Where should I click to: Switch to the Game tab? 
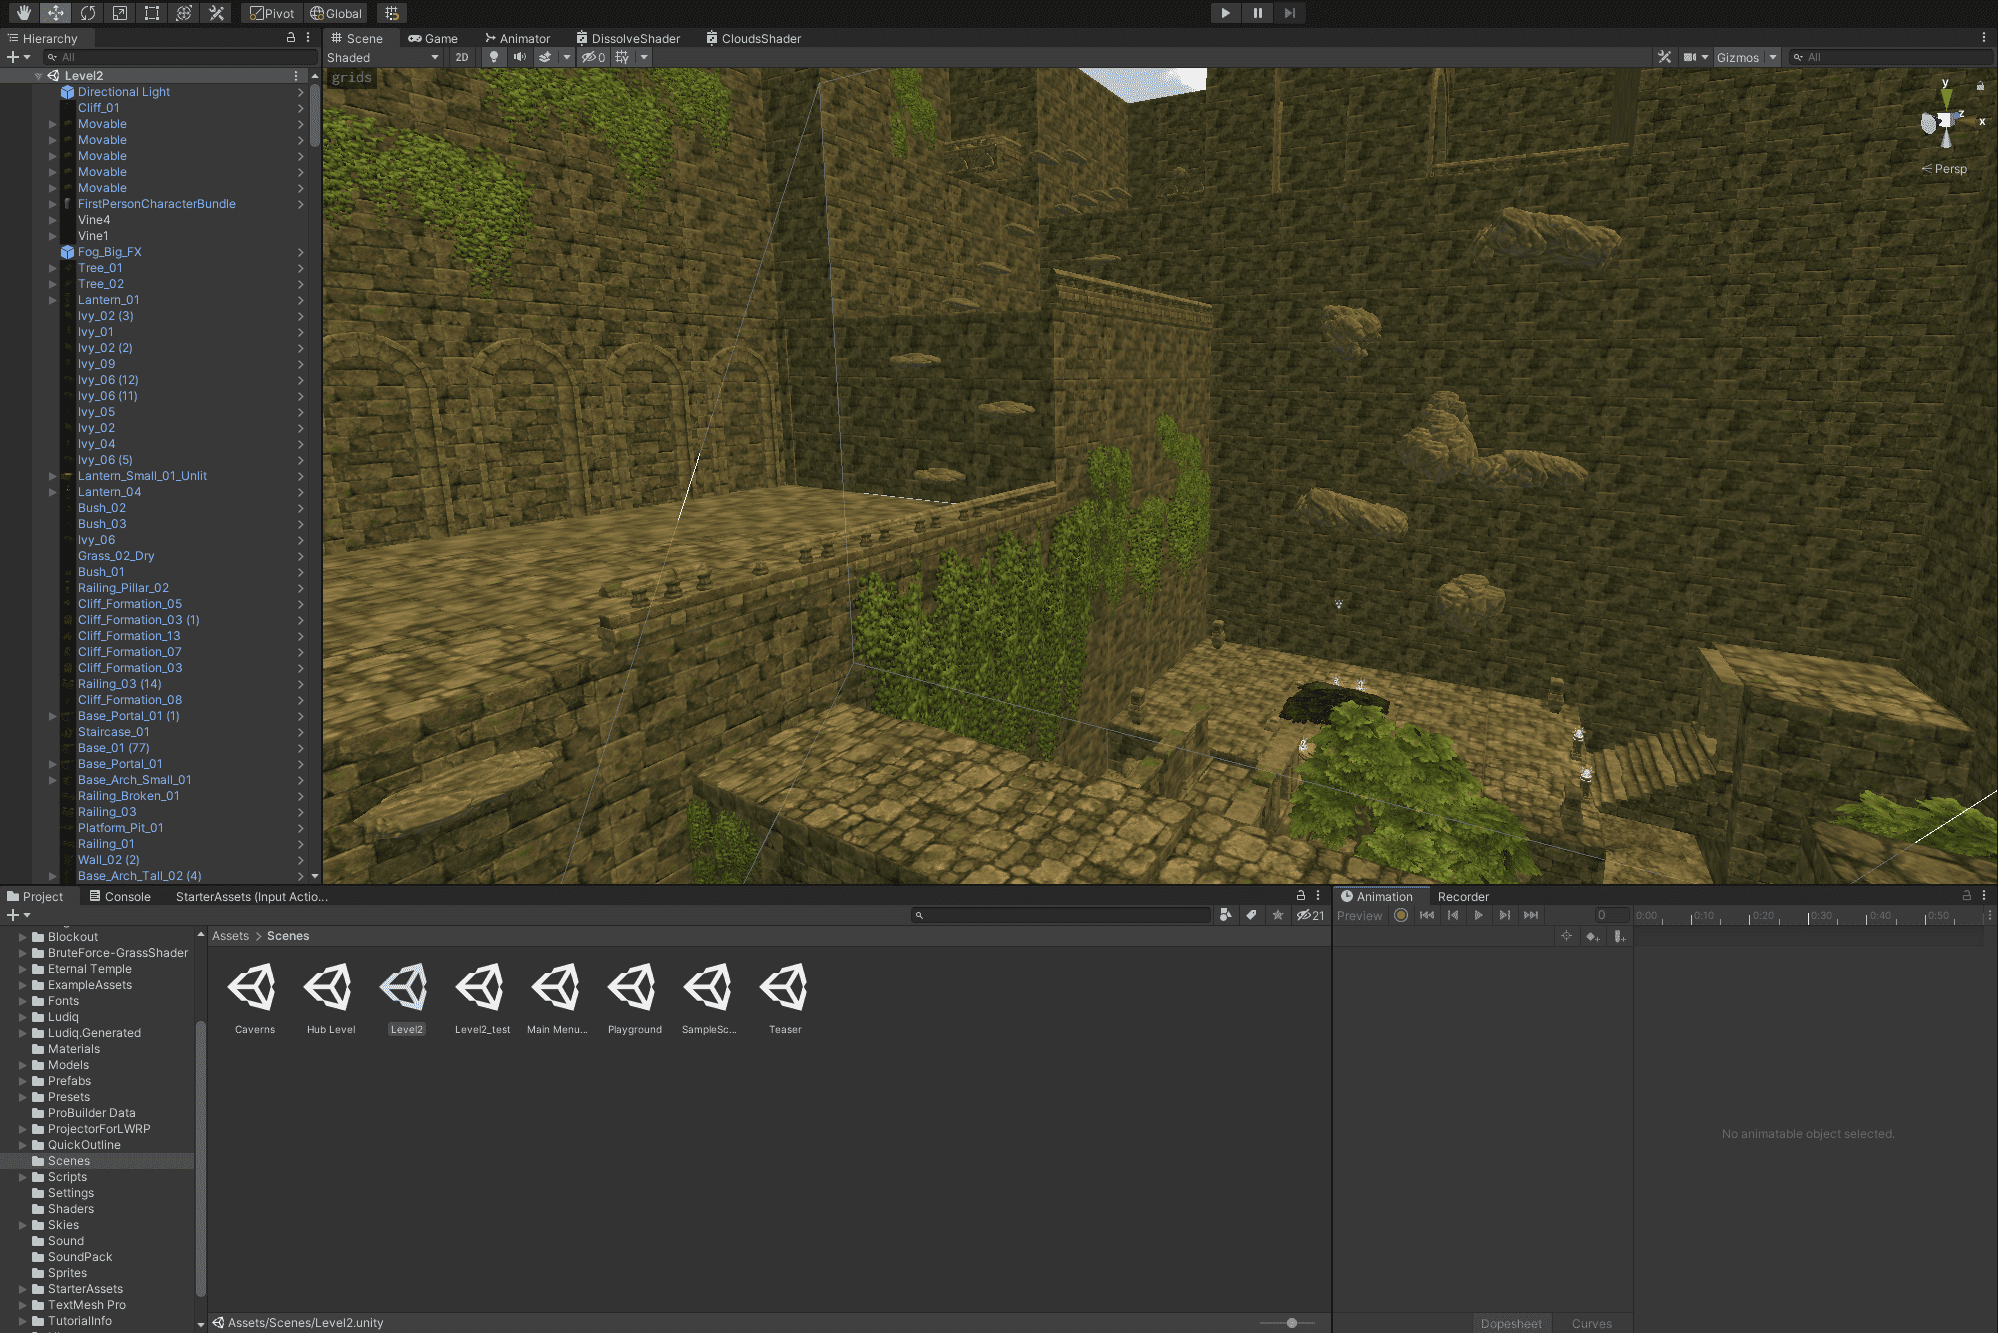tap(433, 38)
